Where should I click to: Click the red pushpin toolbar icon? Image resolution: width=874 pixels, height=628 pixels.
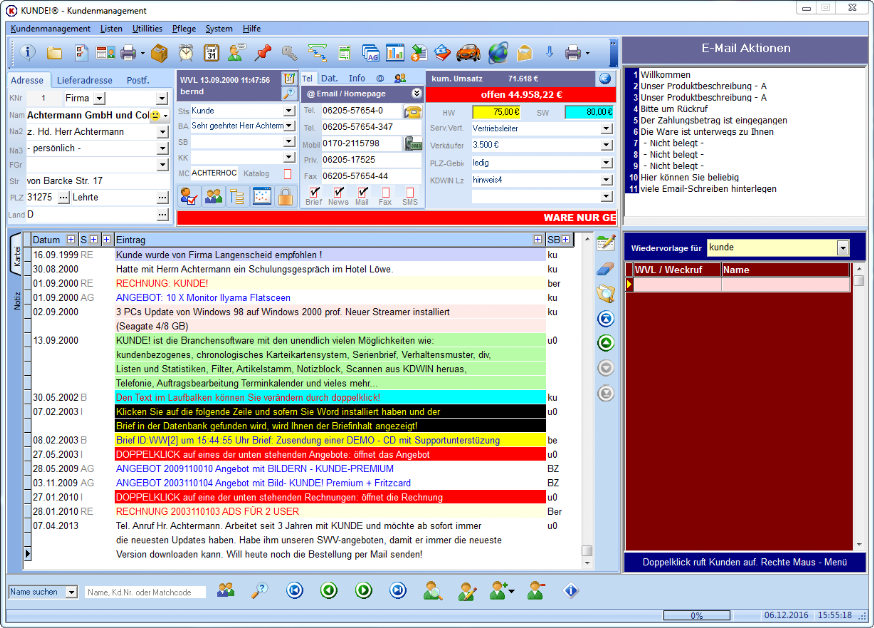[x=263, y=53]
